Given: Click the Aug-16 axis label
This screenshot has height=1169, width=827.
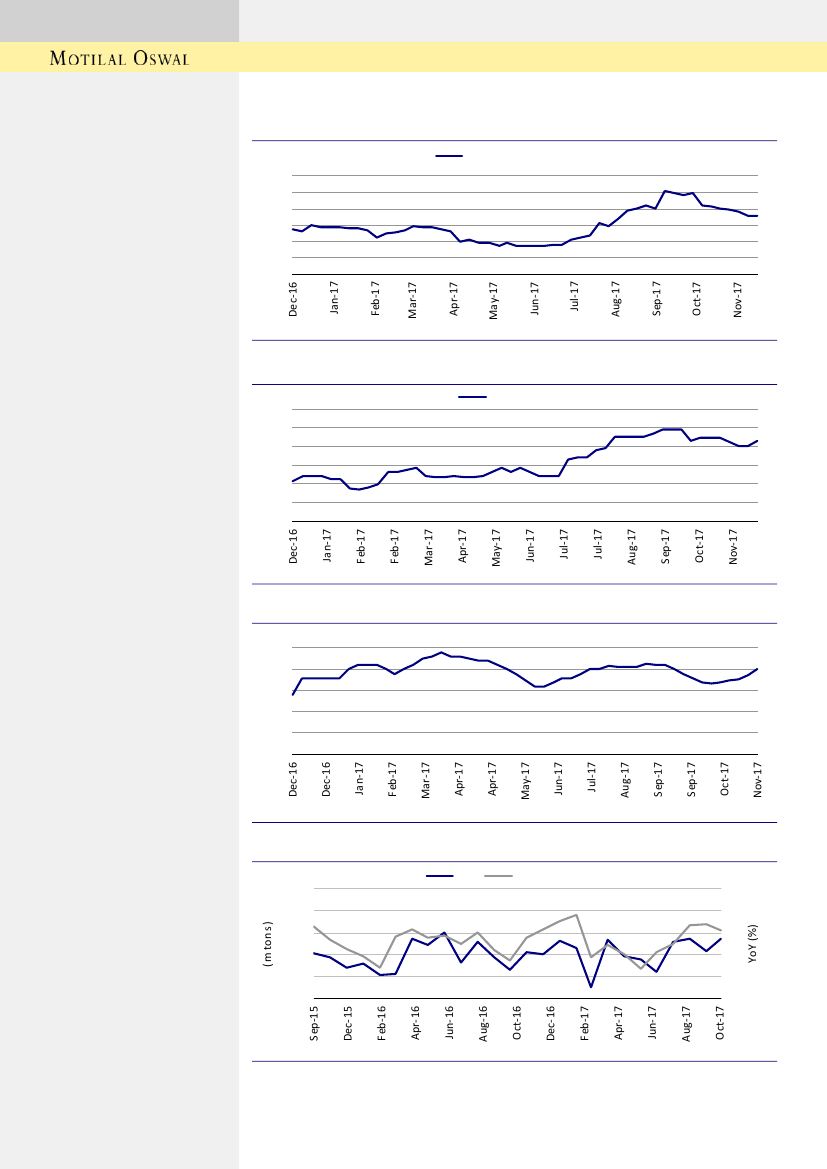Looking at the screenshot, I should [x=484, y=1022].
